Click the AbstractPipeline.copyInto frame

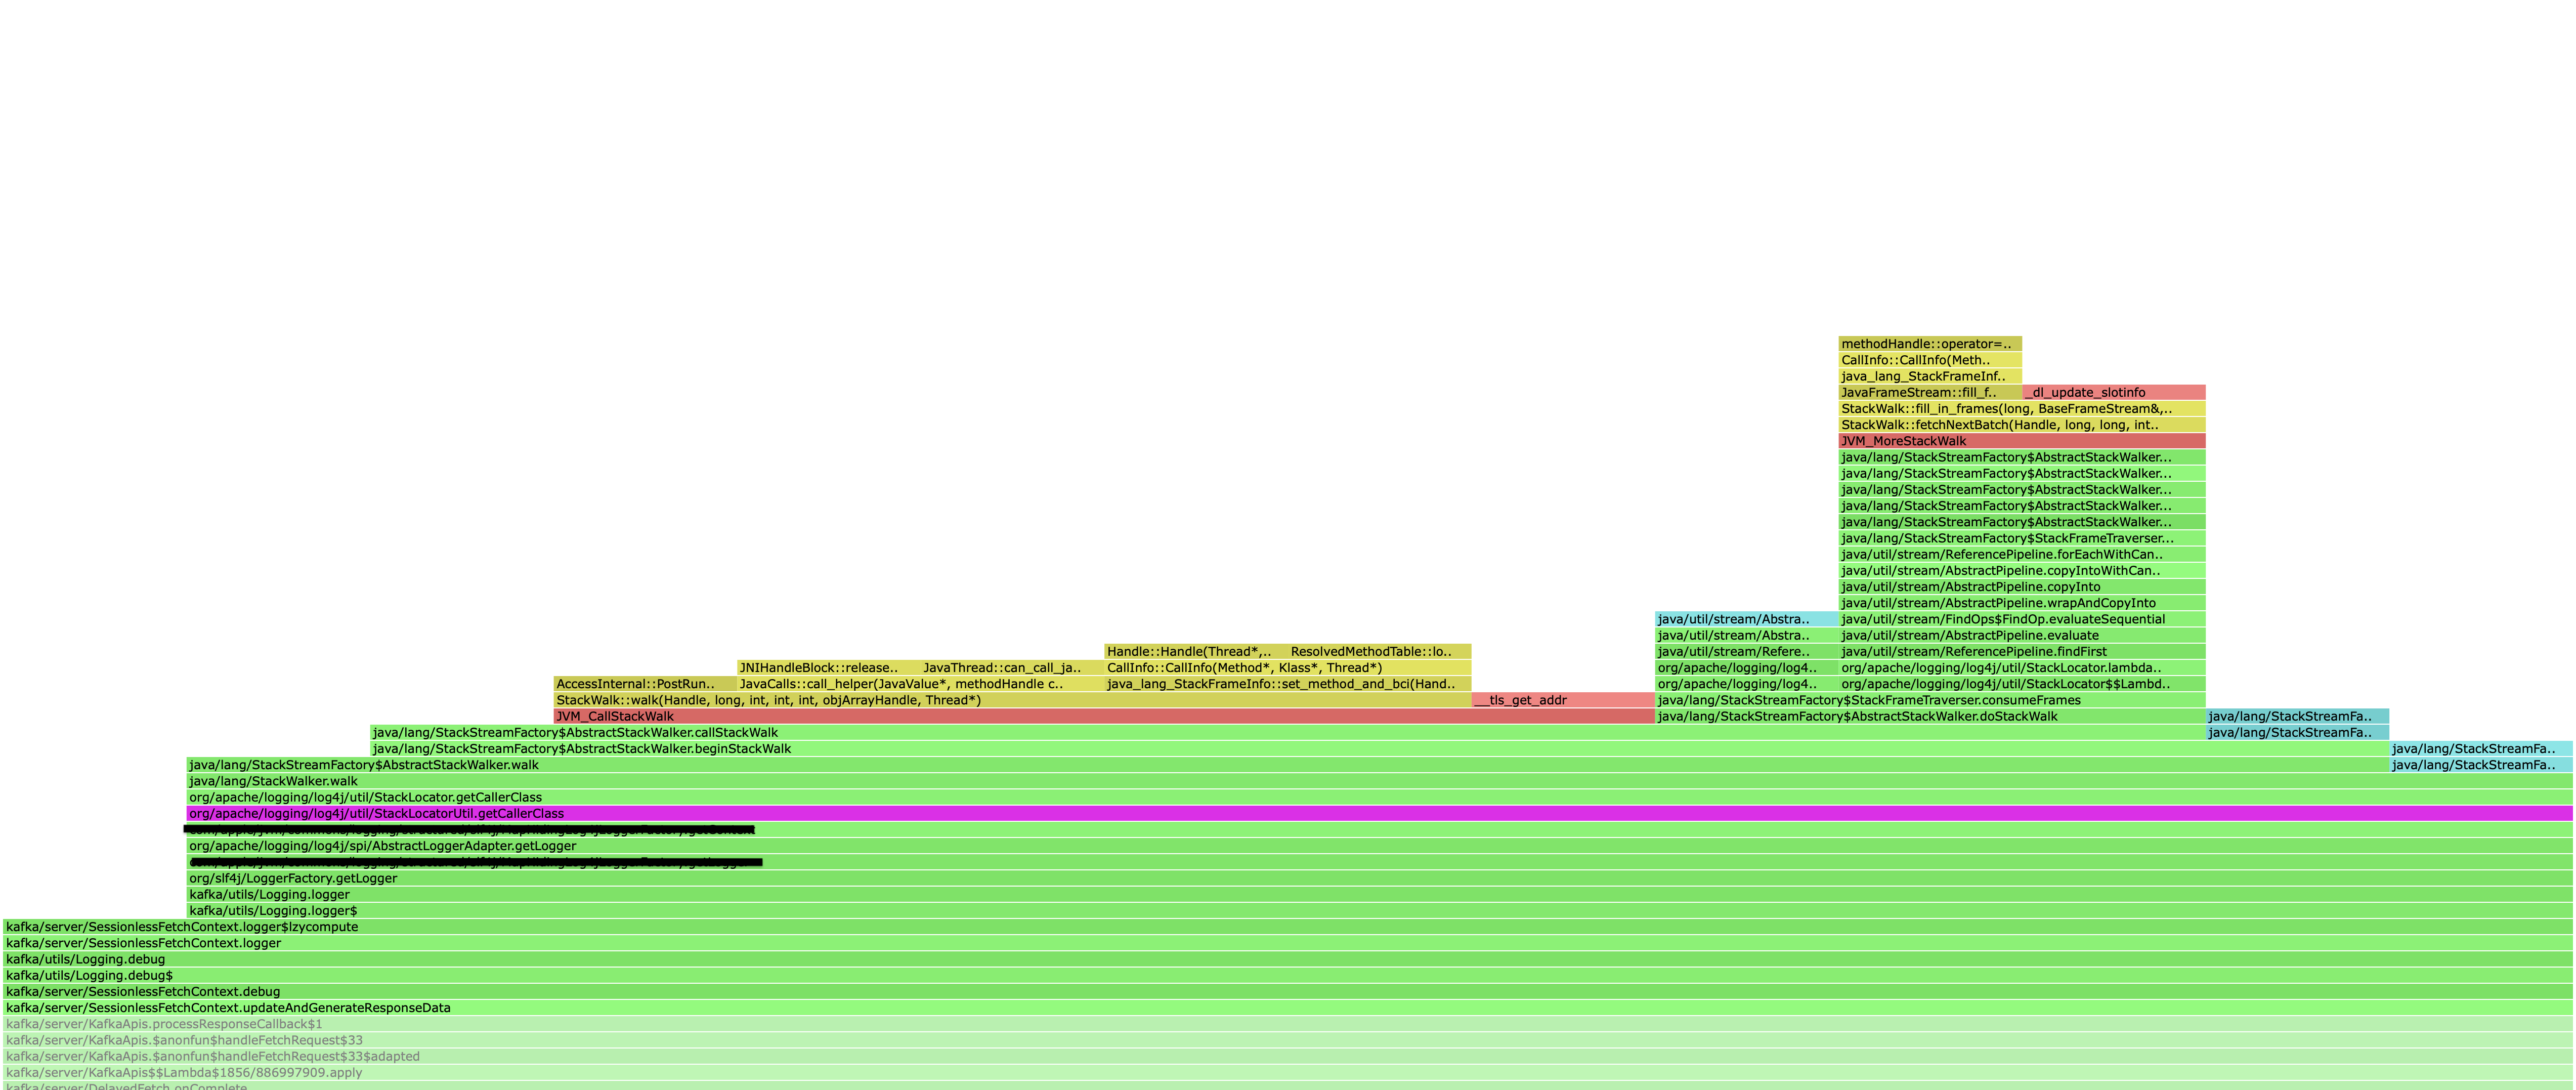click(x=2022, y=587)
